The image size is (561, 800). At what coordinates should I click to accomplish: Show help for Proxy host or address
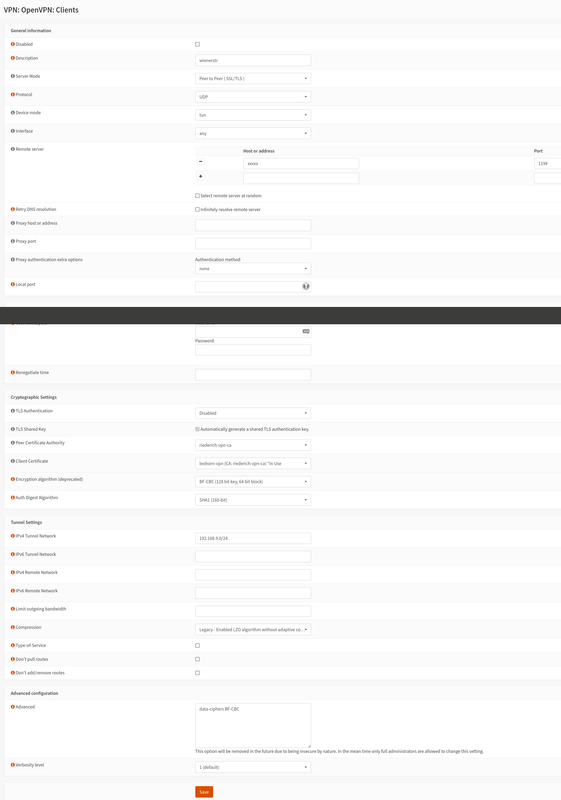(13, 223)
